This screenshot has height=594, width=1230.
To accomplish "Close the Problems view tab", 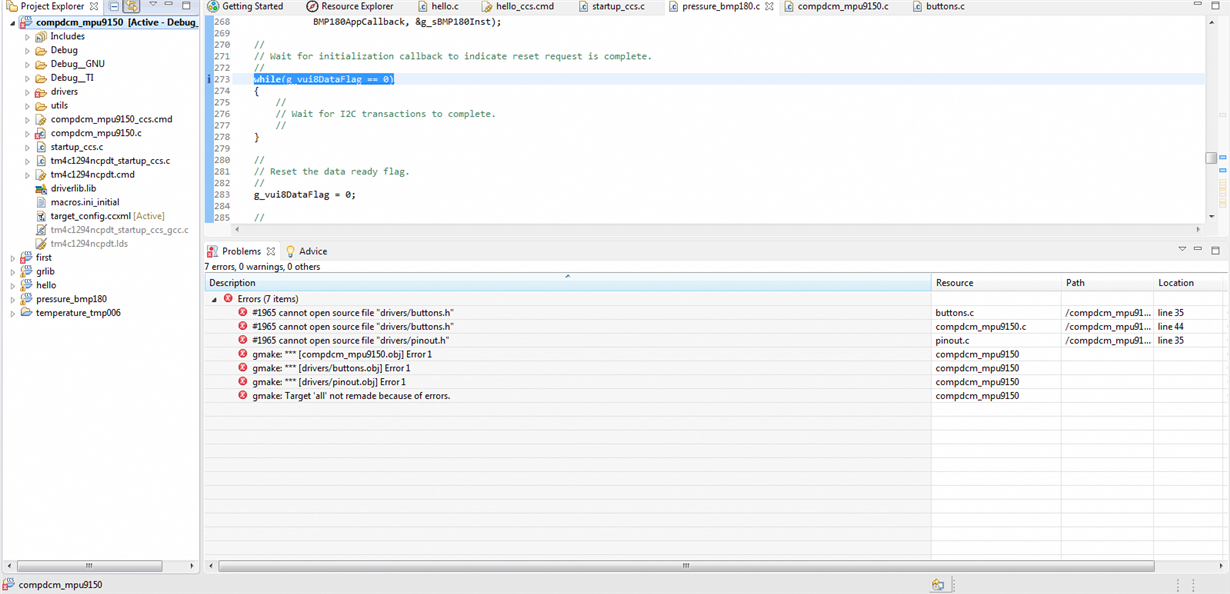I will (x=270, y=251).
